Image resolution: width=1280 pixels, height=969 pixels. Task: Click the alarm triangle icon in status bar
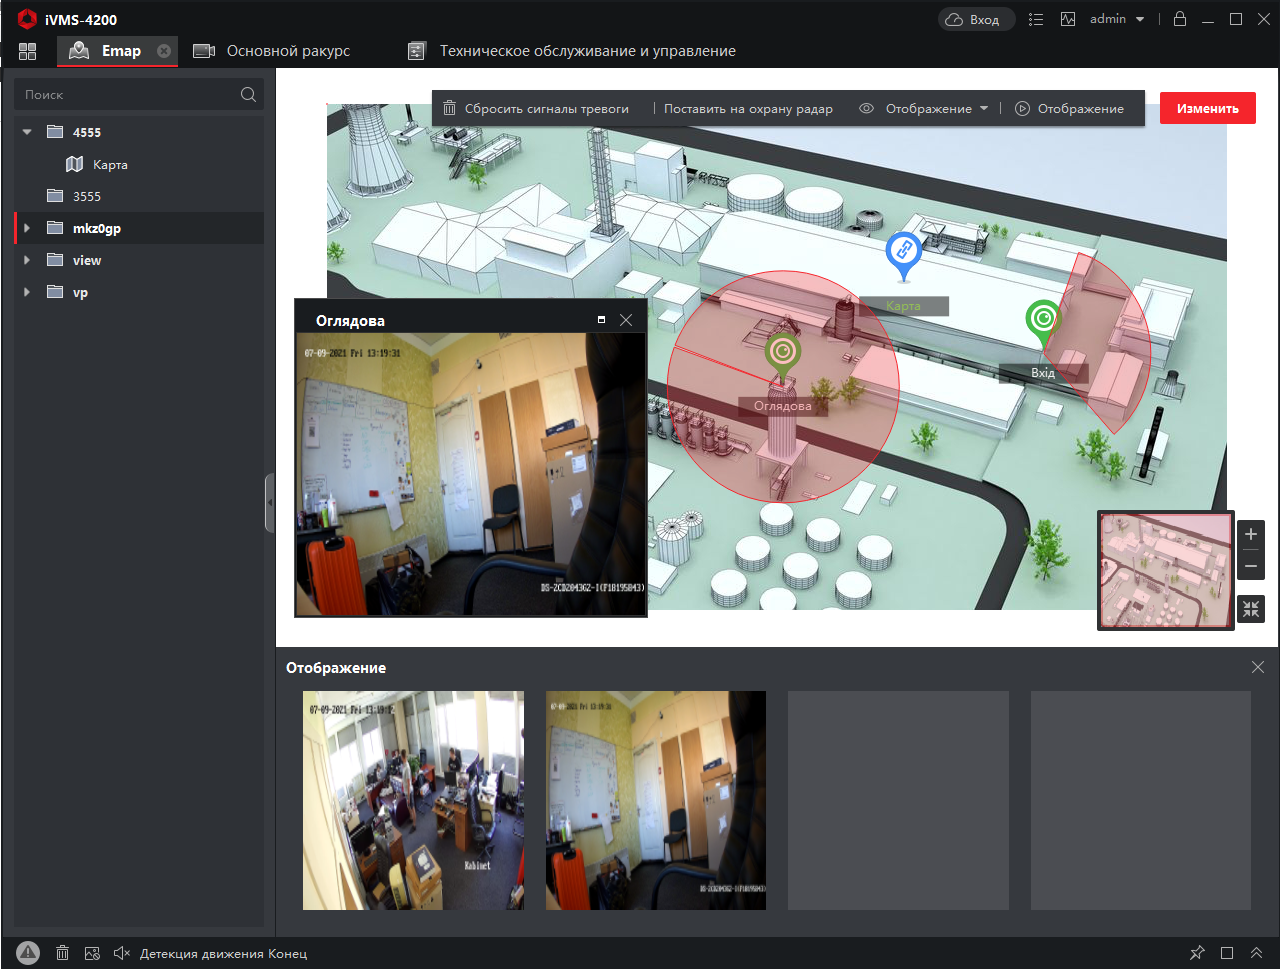click(28, 953)
